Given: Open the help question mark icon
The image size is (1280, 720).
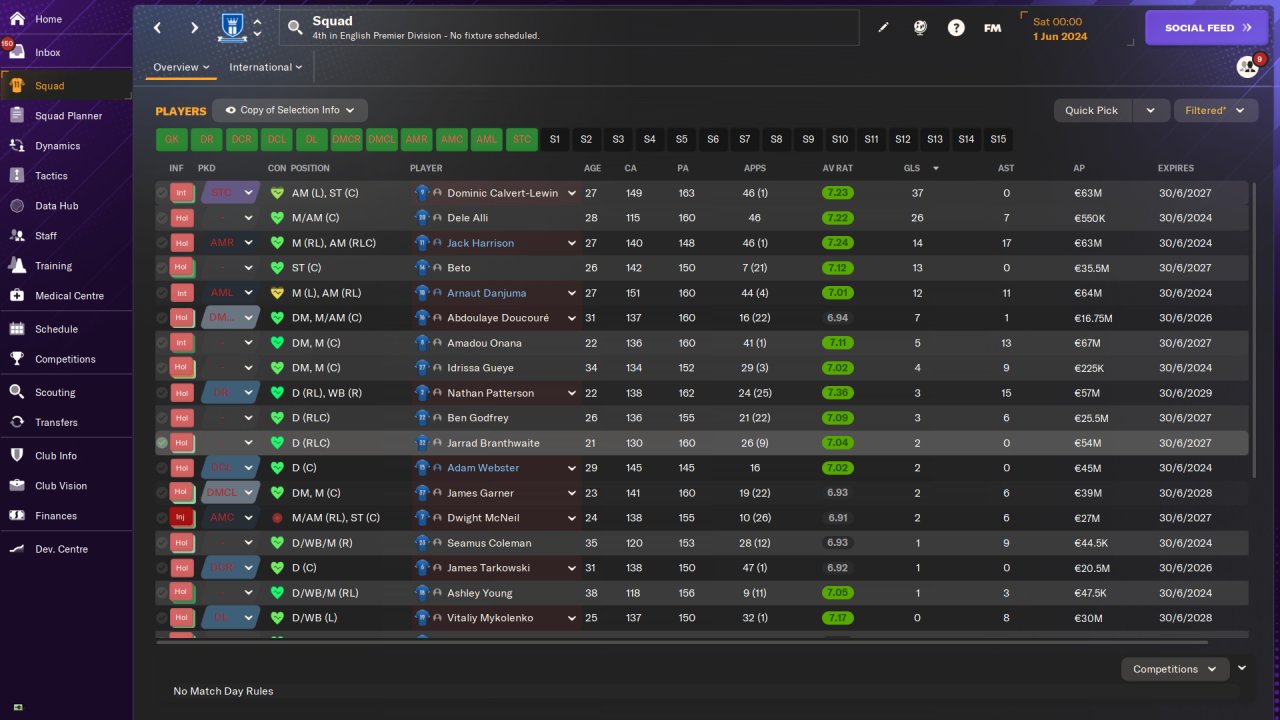Looking at the screenshot, I should (x=956, y=28).
